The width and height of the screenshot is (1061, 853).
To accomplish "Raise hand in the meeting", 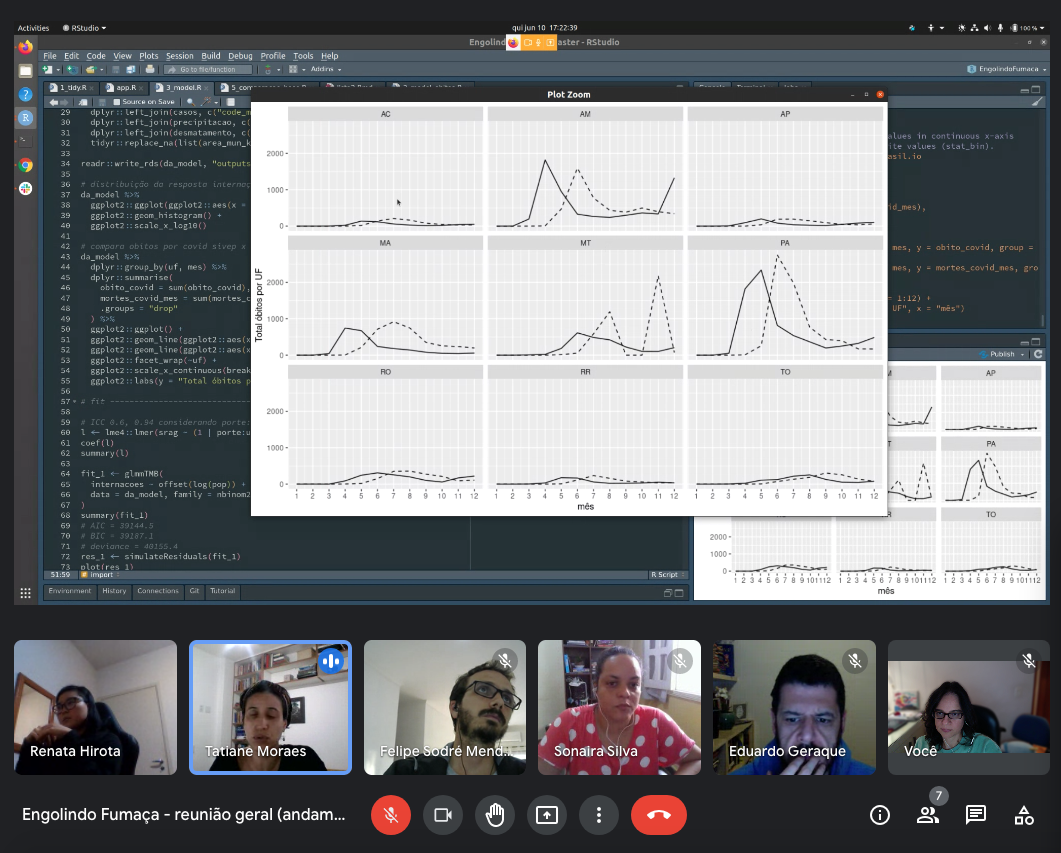I will (x=495, y=815).
